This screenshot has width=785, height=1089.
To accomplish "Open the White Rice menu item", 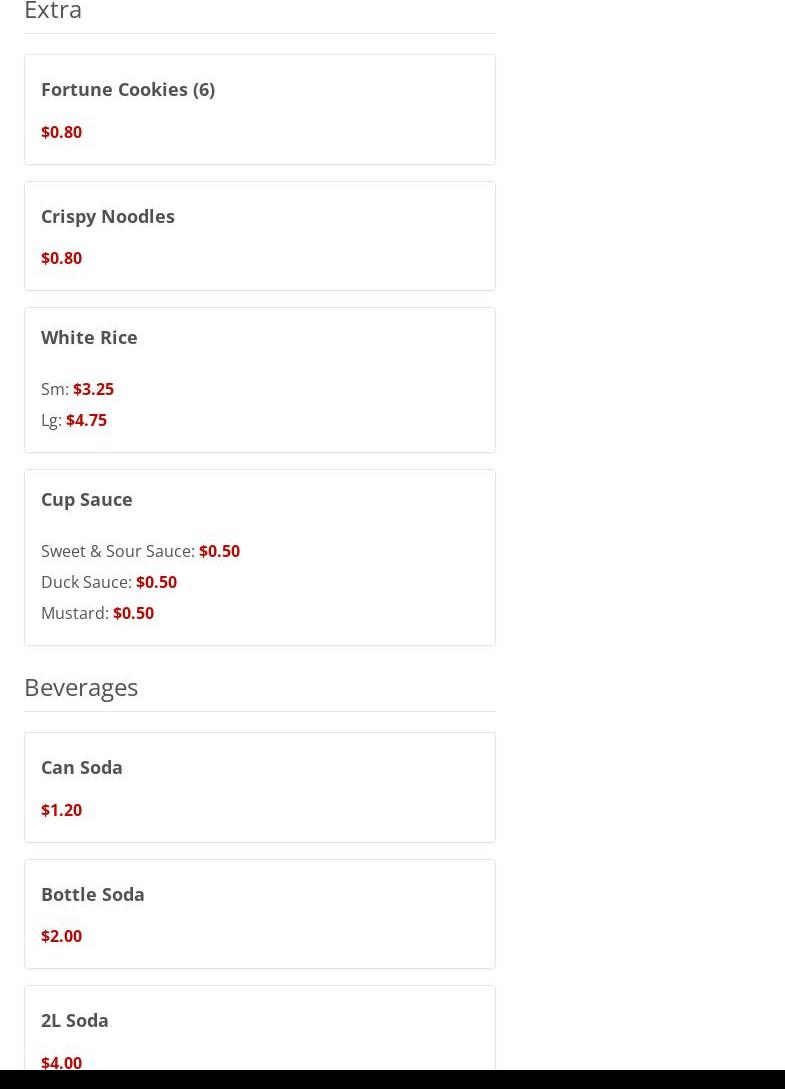I will [89, 337].
